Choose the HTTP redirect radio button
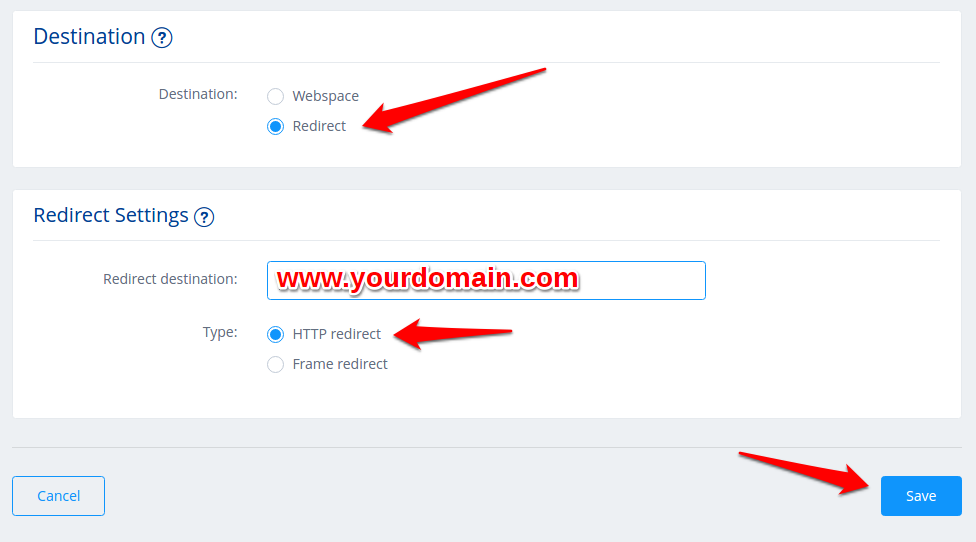Image resolution: width=976 pixels, height=542 pixels. click(x=275, y=334)
